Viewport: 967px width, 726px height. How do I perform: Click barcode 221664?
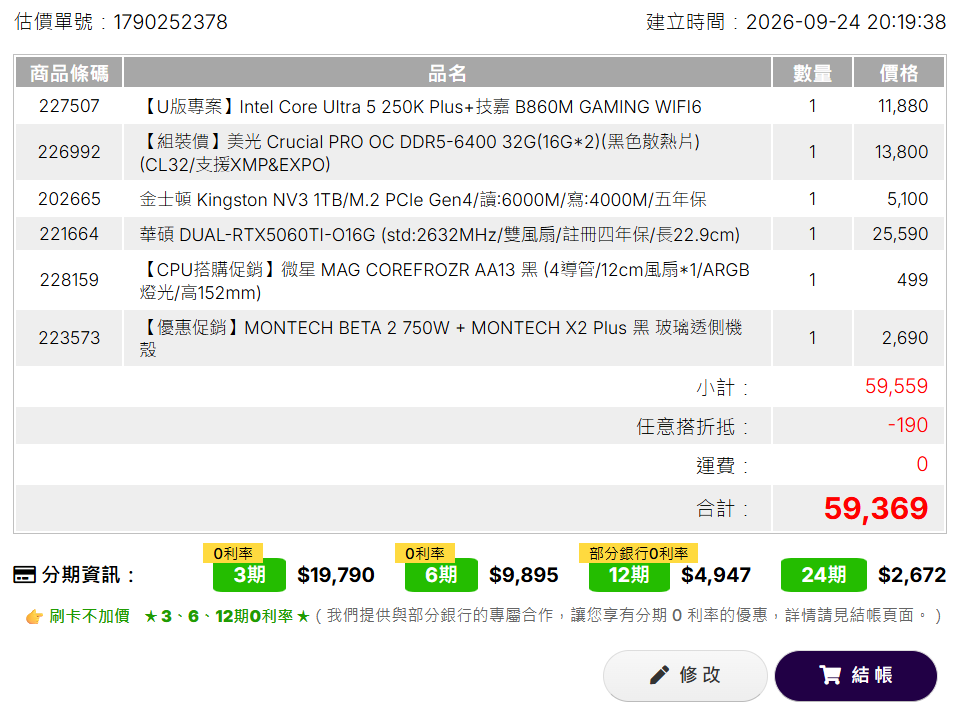[69, 234]
